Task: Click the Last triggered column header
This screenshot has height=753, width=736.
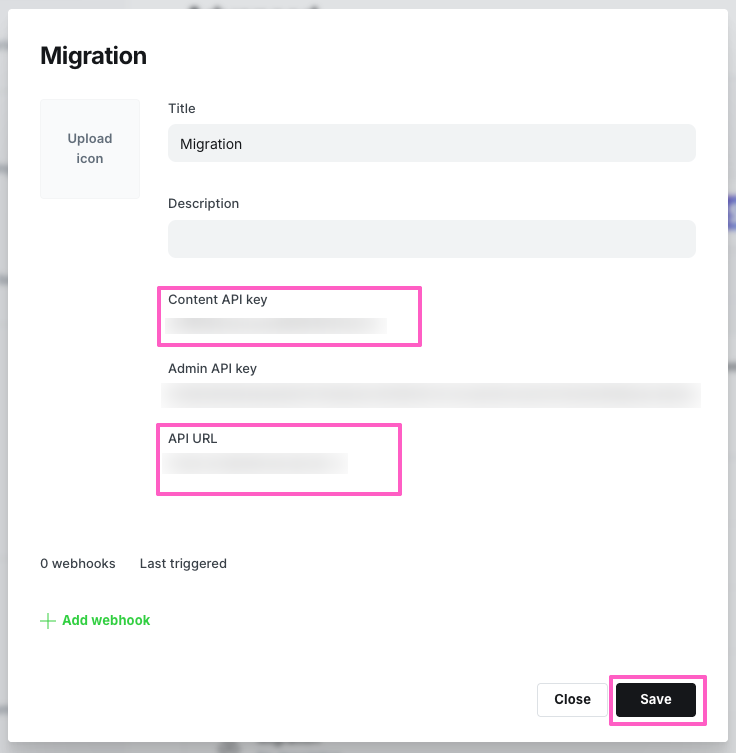Action: [183, 564]
